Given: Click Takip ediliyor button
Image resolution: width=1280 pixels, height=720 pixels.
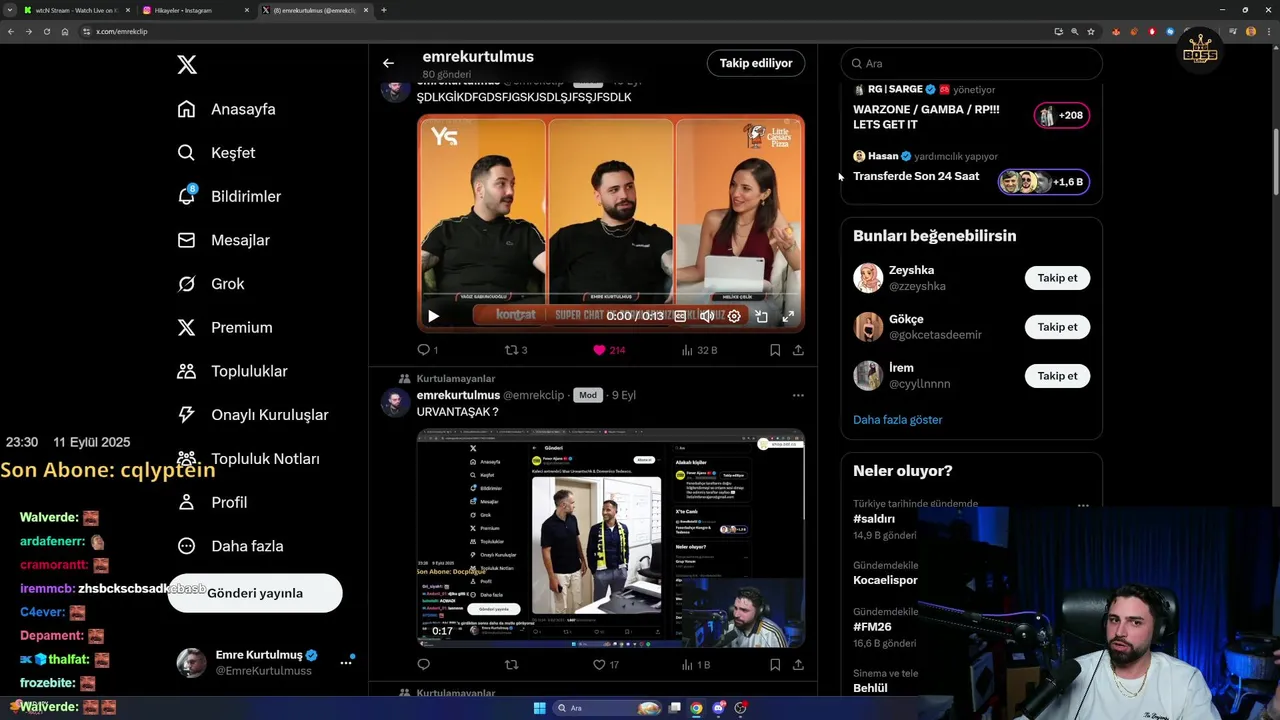Looking at the screenshot, I should [756, 63].
